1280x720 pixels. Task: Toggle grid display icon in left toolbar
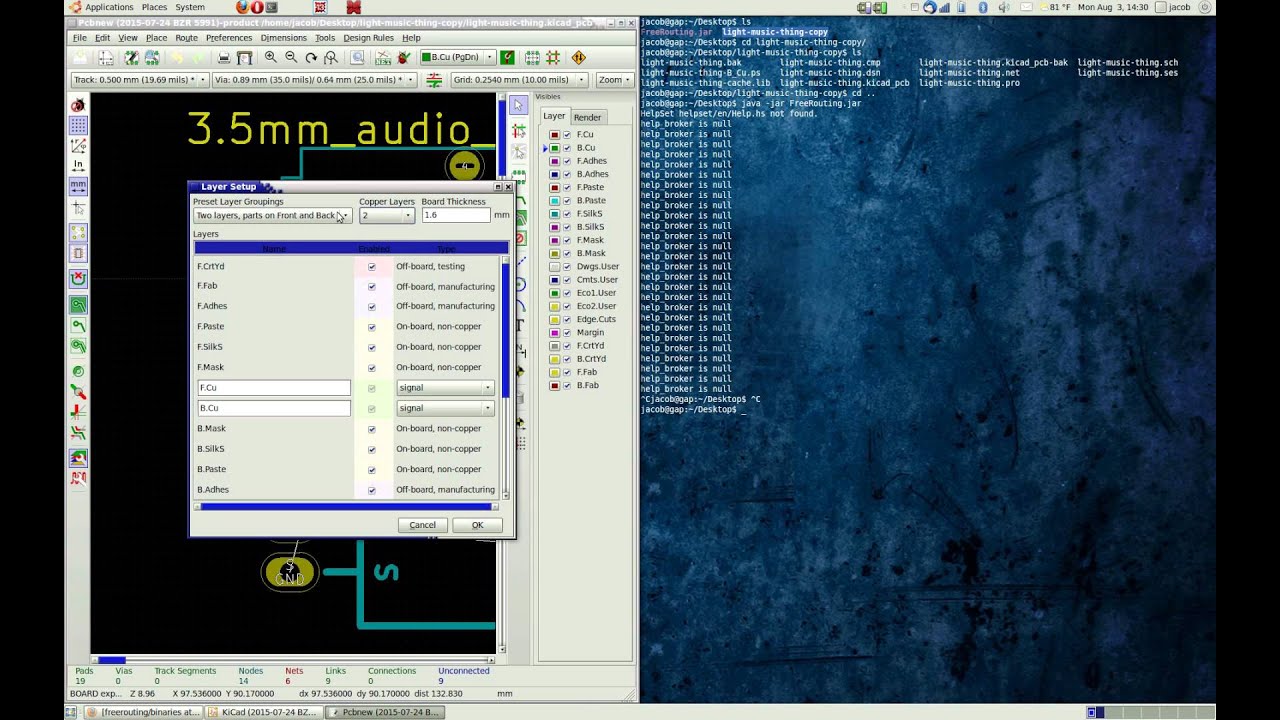pyautogui.click(x=78, y=125)
